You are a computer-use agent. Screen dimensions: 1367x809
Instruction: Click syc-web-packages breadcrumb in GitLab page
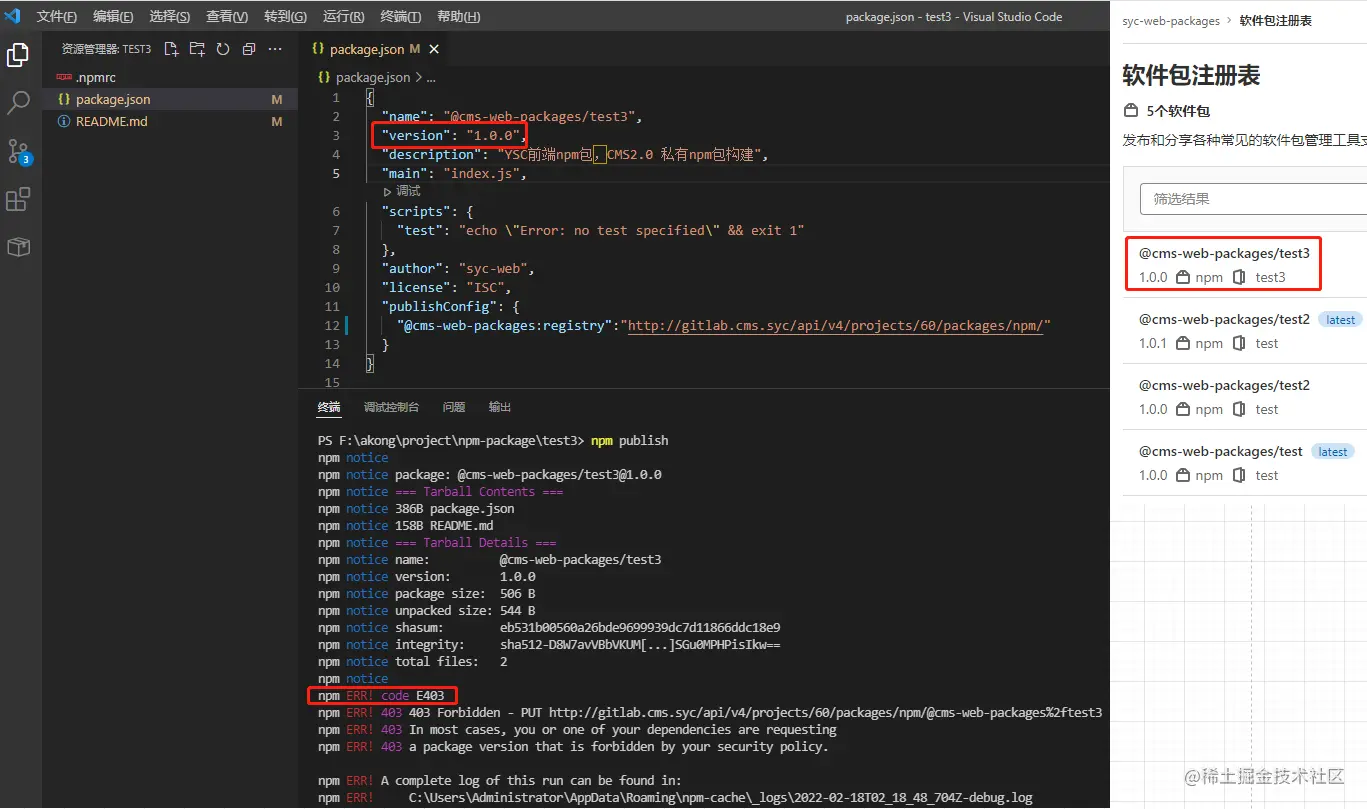[1171, 21]
